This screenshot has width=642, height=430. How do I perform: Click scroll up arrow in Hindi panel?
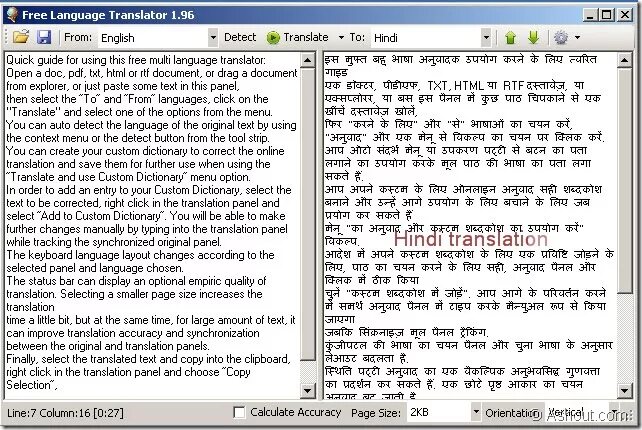pos(624,60)
